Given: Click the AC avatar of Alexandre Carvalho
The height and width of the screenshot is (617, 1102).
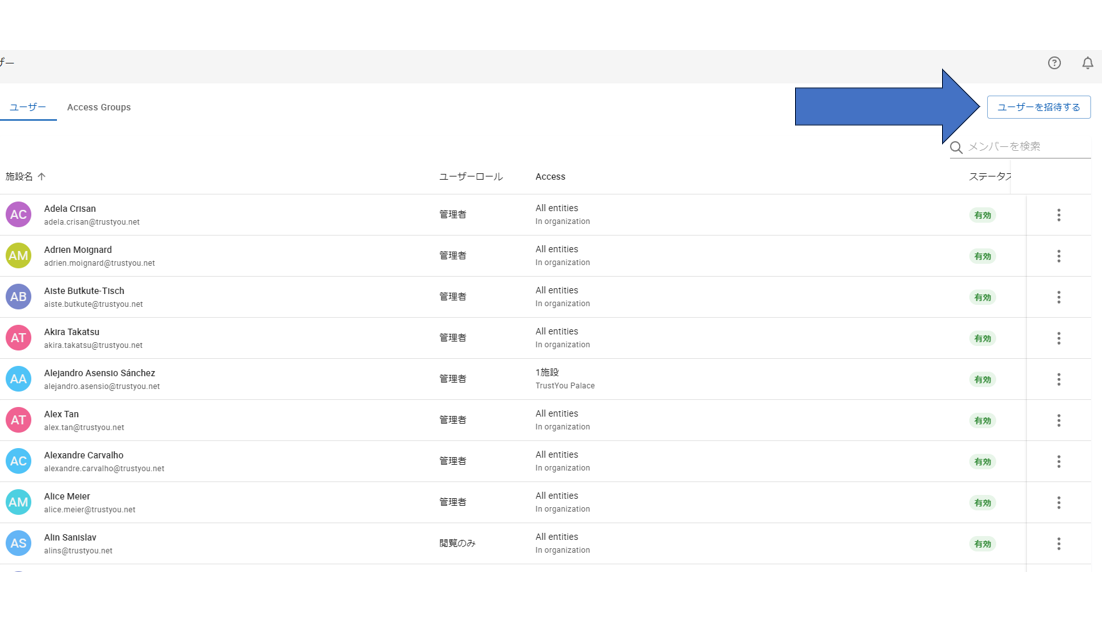Looking at the screenshot, I should [18, 461].
